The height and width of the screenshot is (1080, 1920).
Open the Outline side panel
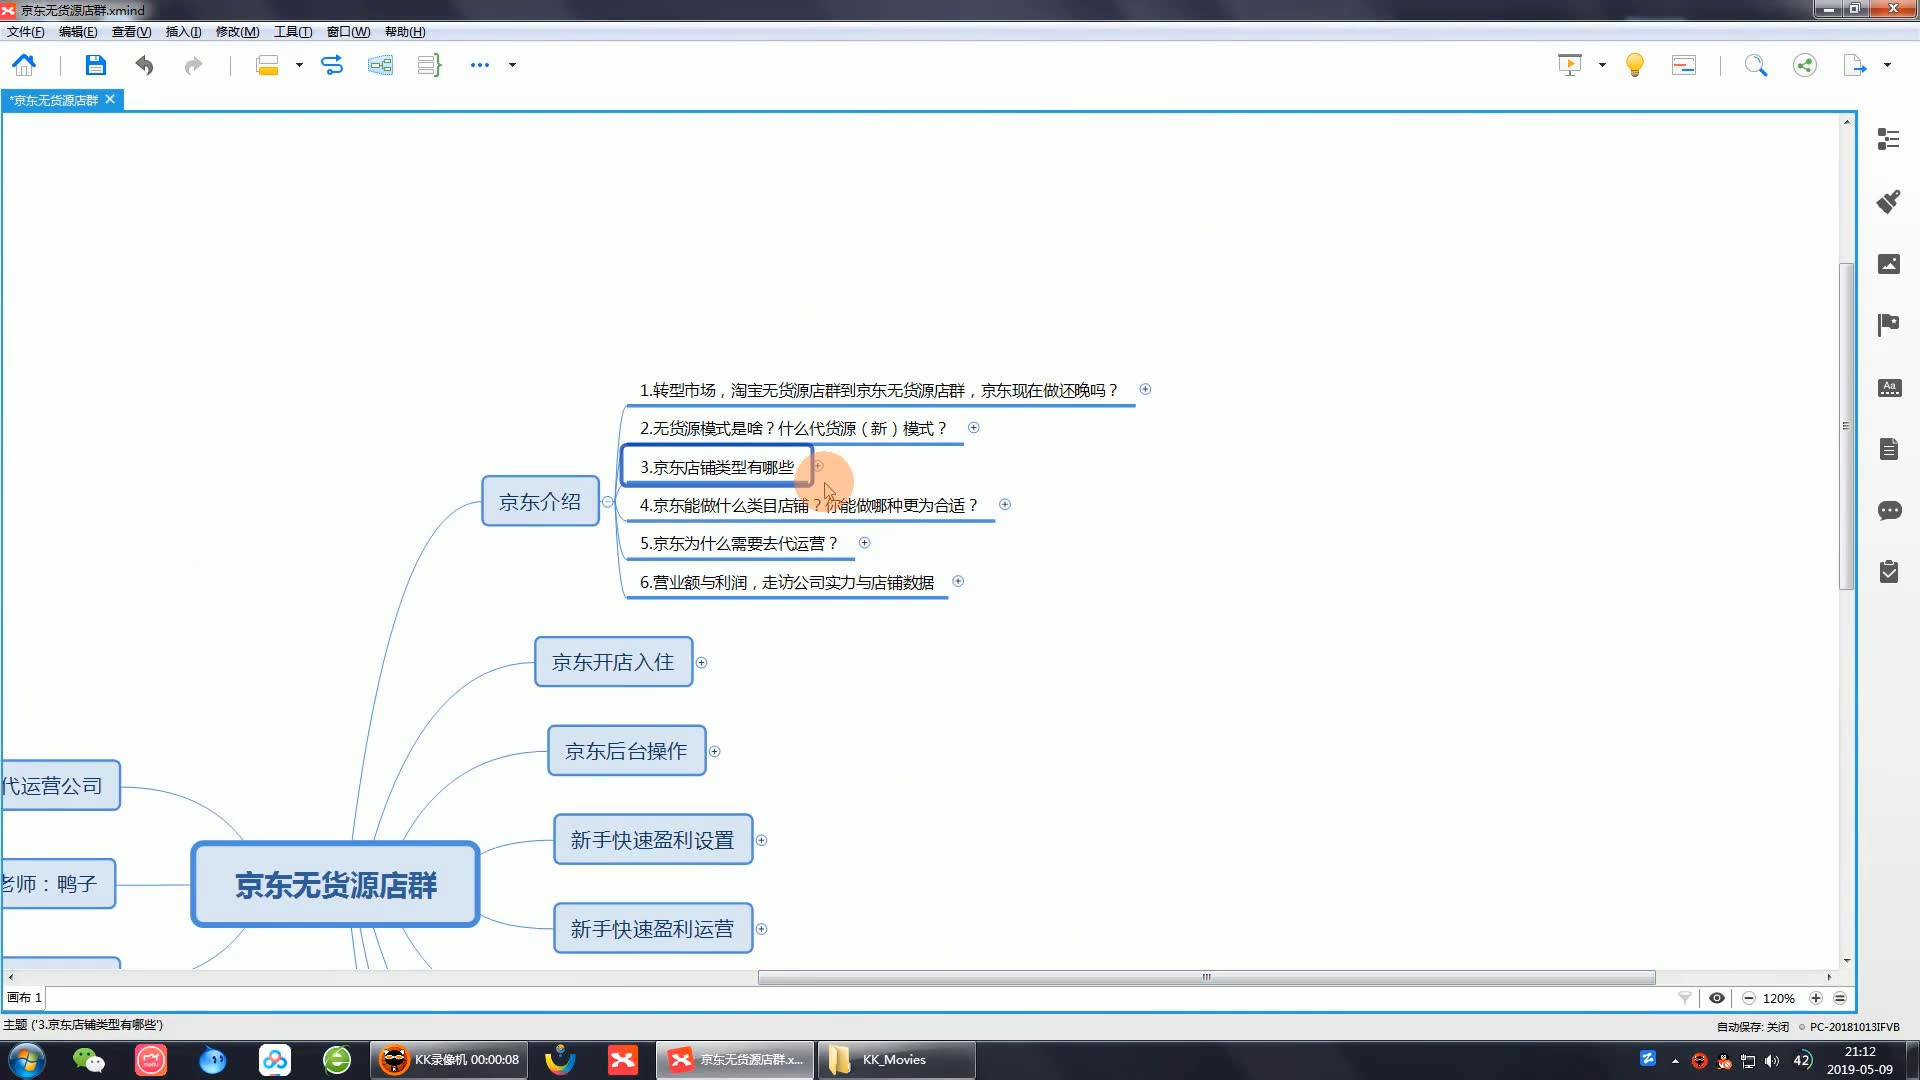click(x=1888, y=139)
